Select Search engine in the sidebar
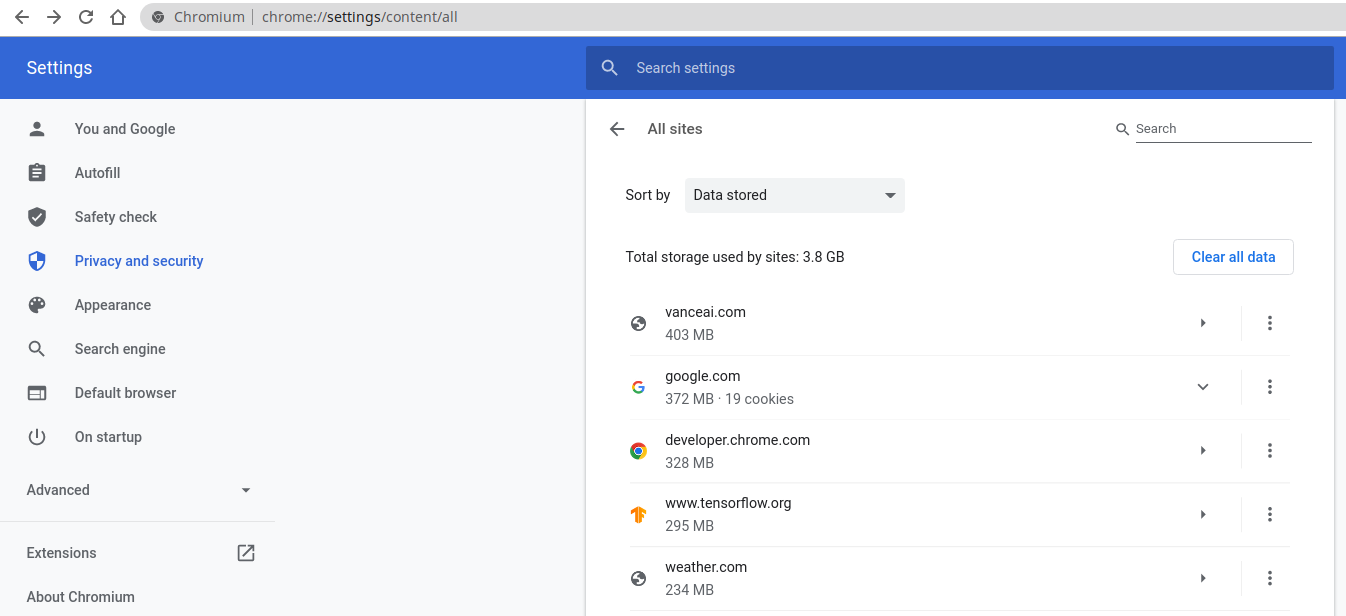 pyautogui.click(x=120, y=349)
